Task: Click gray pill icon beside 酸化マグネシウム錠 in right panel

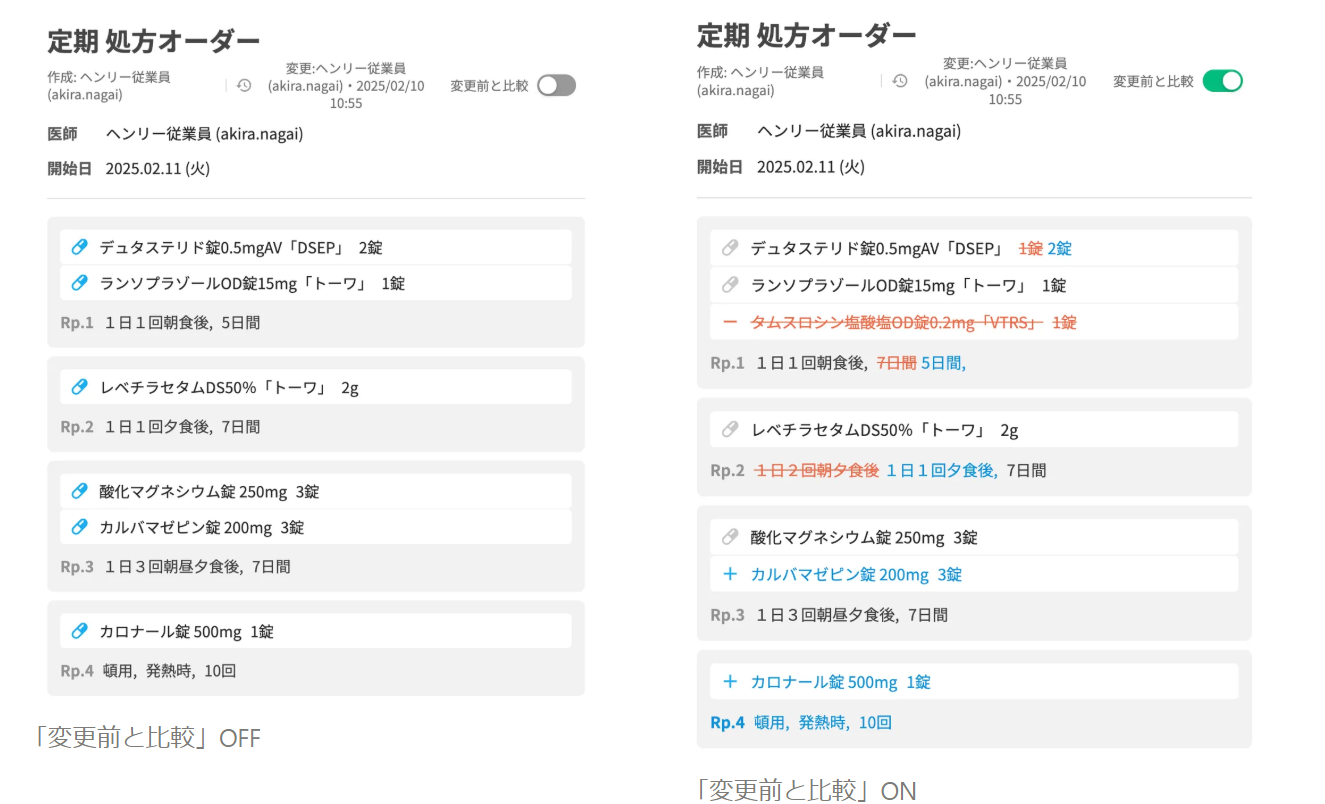Action: point(730,537)
